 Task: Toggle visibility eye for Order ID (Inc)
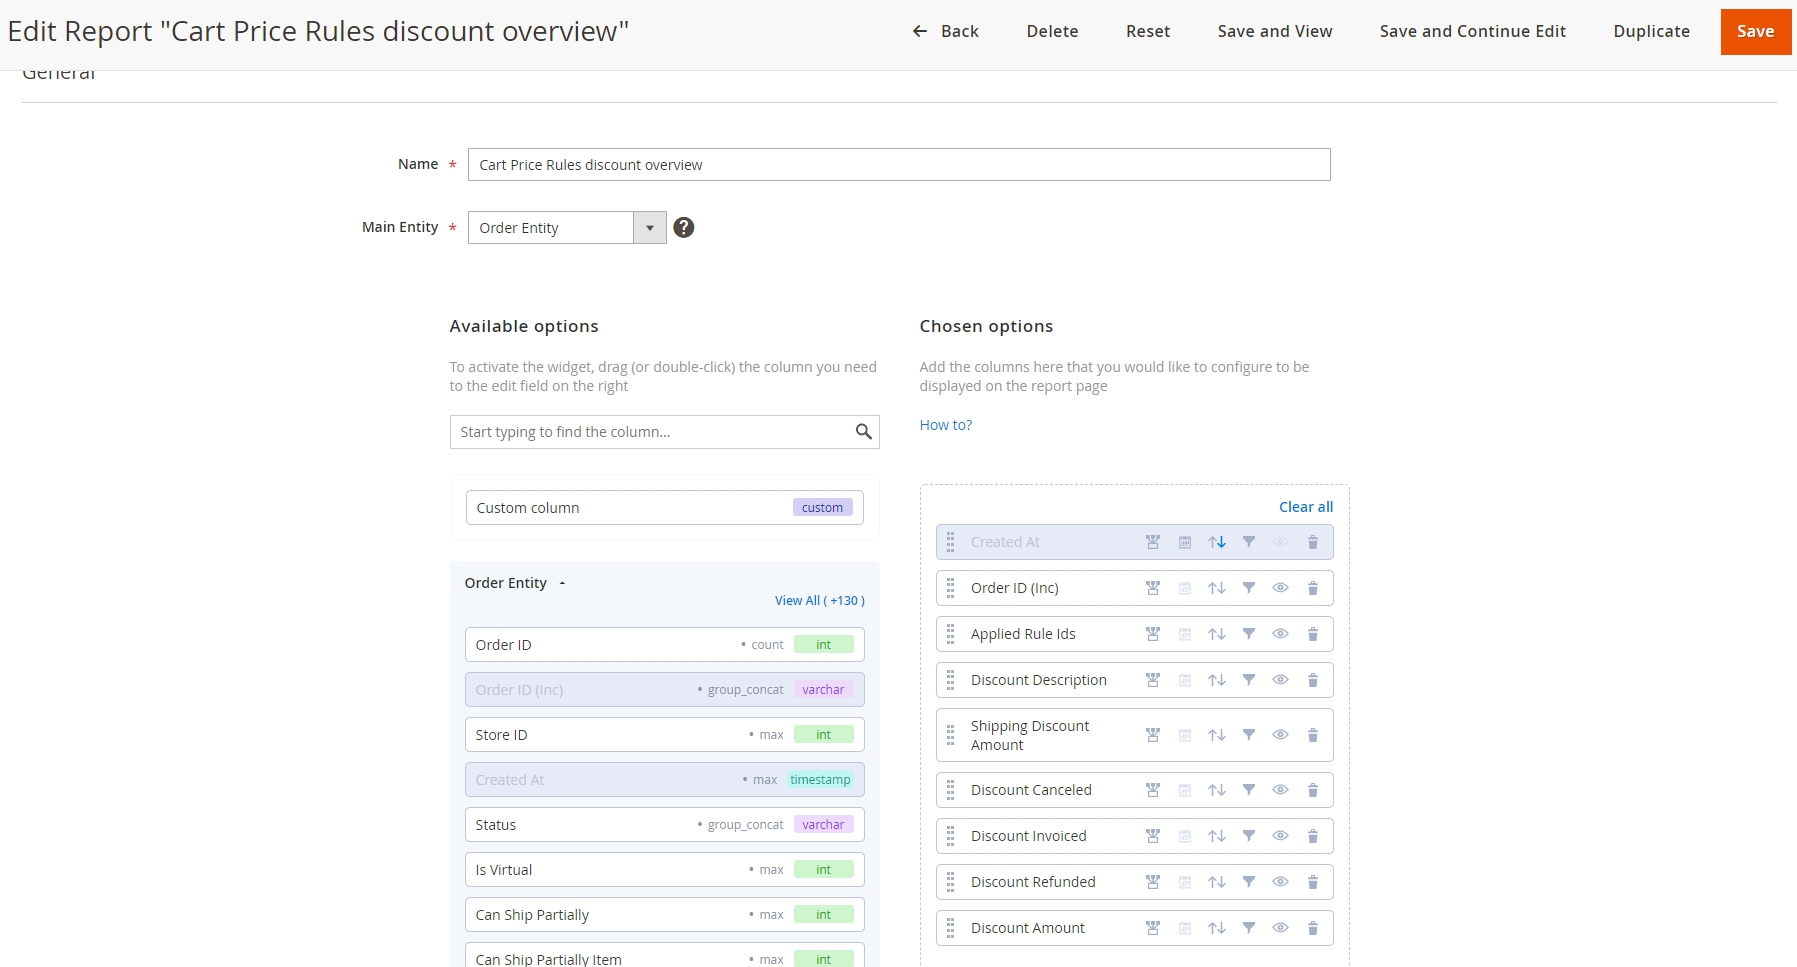[1281, 588]
